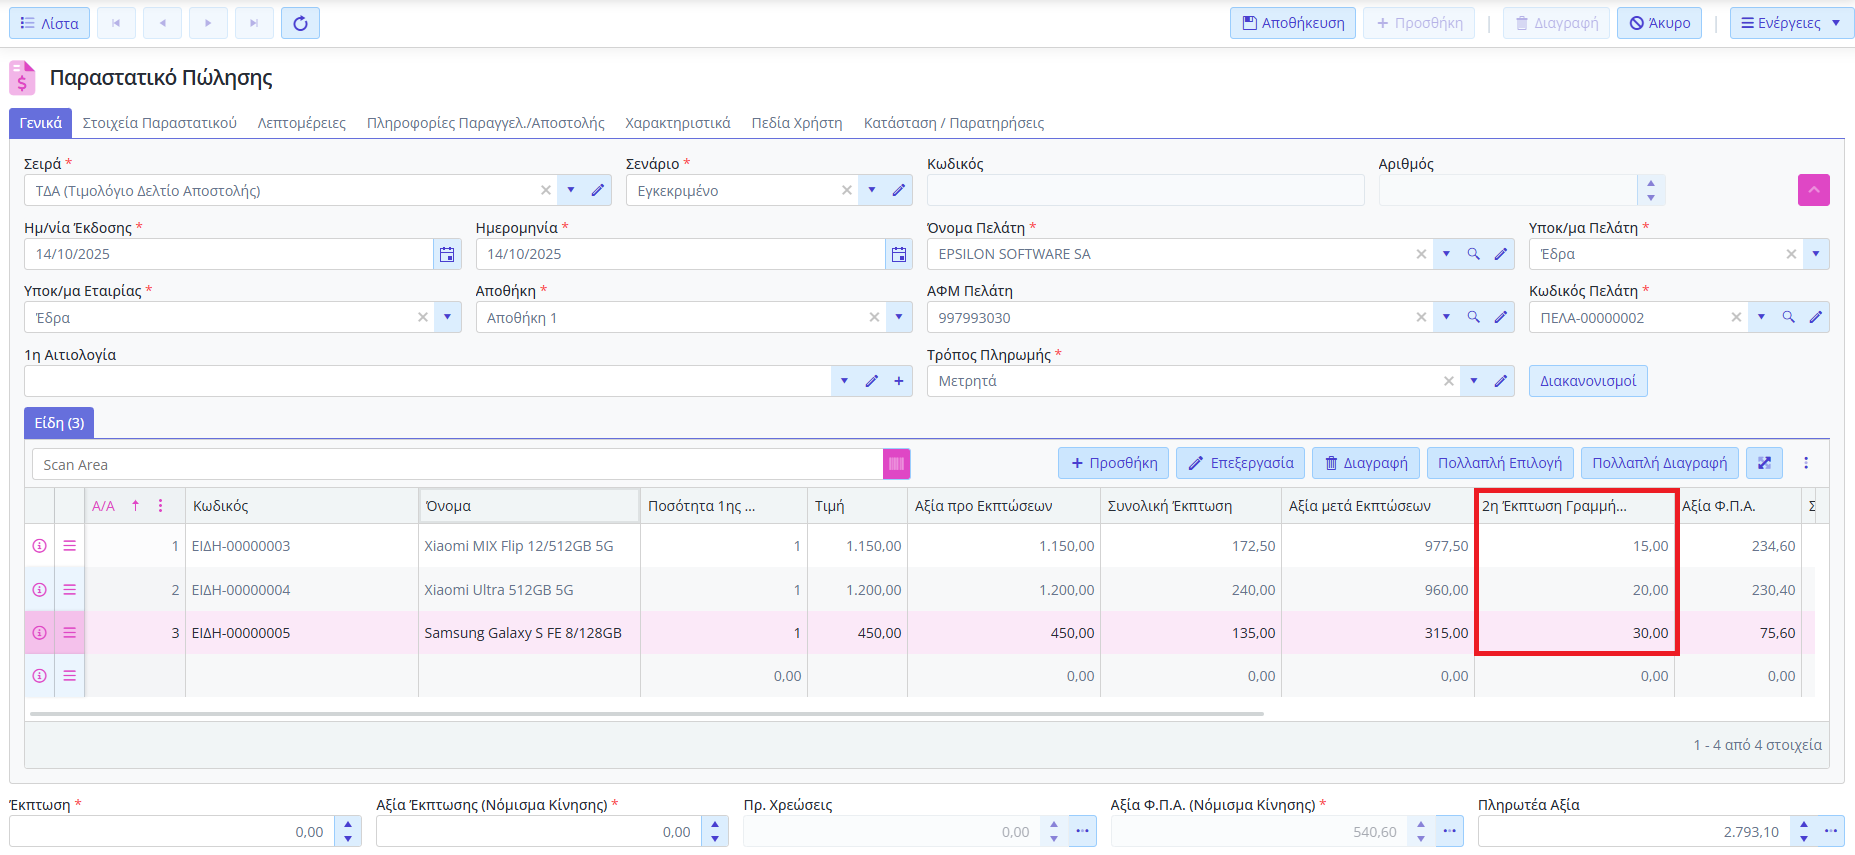This screenshot has height=855, width=1855.
Task: Click the Αποθήκευση button
Action: 1292,23
